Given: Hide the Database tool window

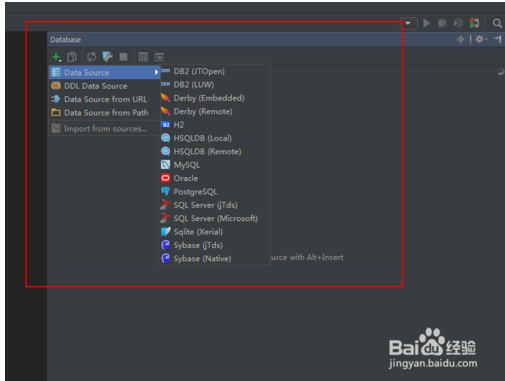Looking at the screenshot, I should coord(498,39).
